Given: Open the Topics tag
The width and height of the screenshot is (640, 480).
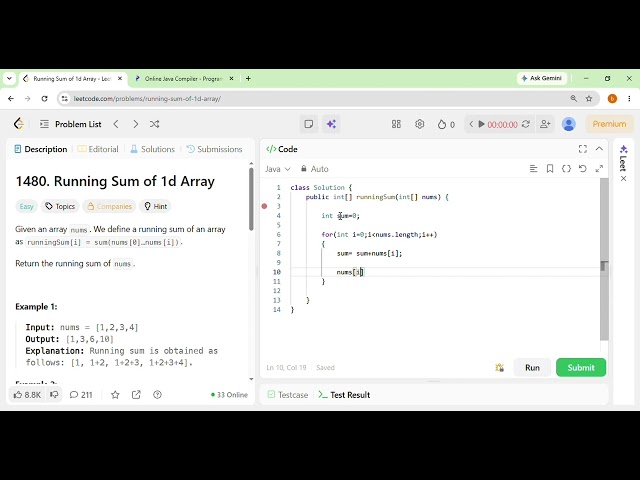Looking at the screenshot, I should click(60, 207).
